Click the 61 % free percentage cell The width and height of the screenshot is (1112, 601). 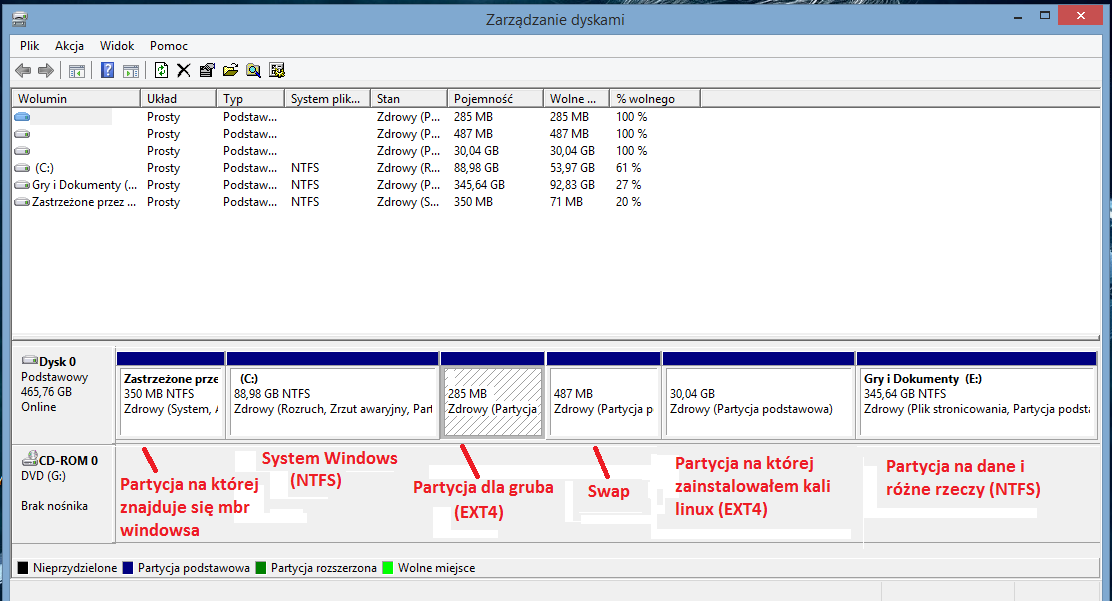tap(628, 168)
